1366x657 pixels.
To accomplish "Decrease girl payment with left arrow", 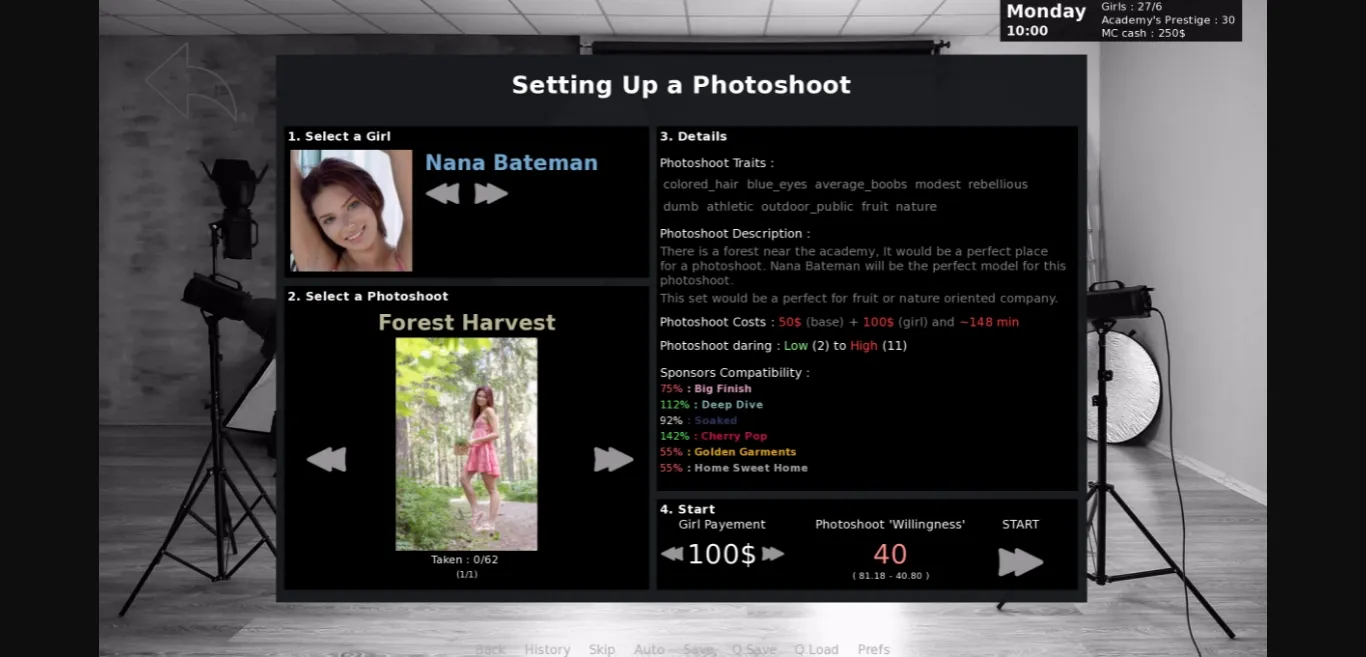I will click(672, 554).
